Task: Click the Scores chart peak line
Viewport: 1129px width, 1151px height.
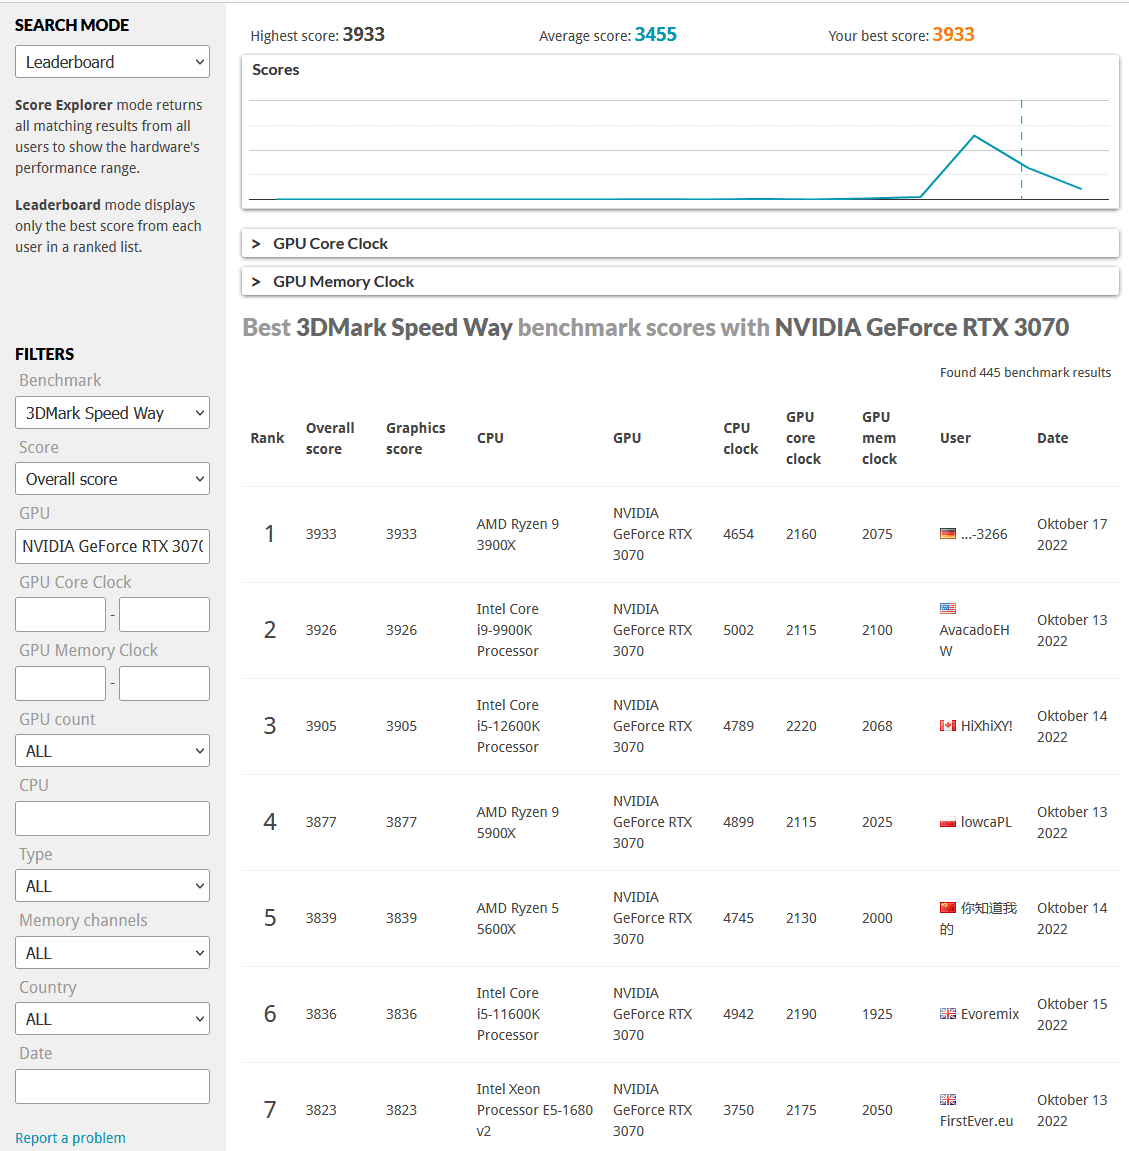Action: tap(974, 136)
